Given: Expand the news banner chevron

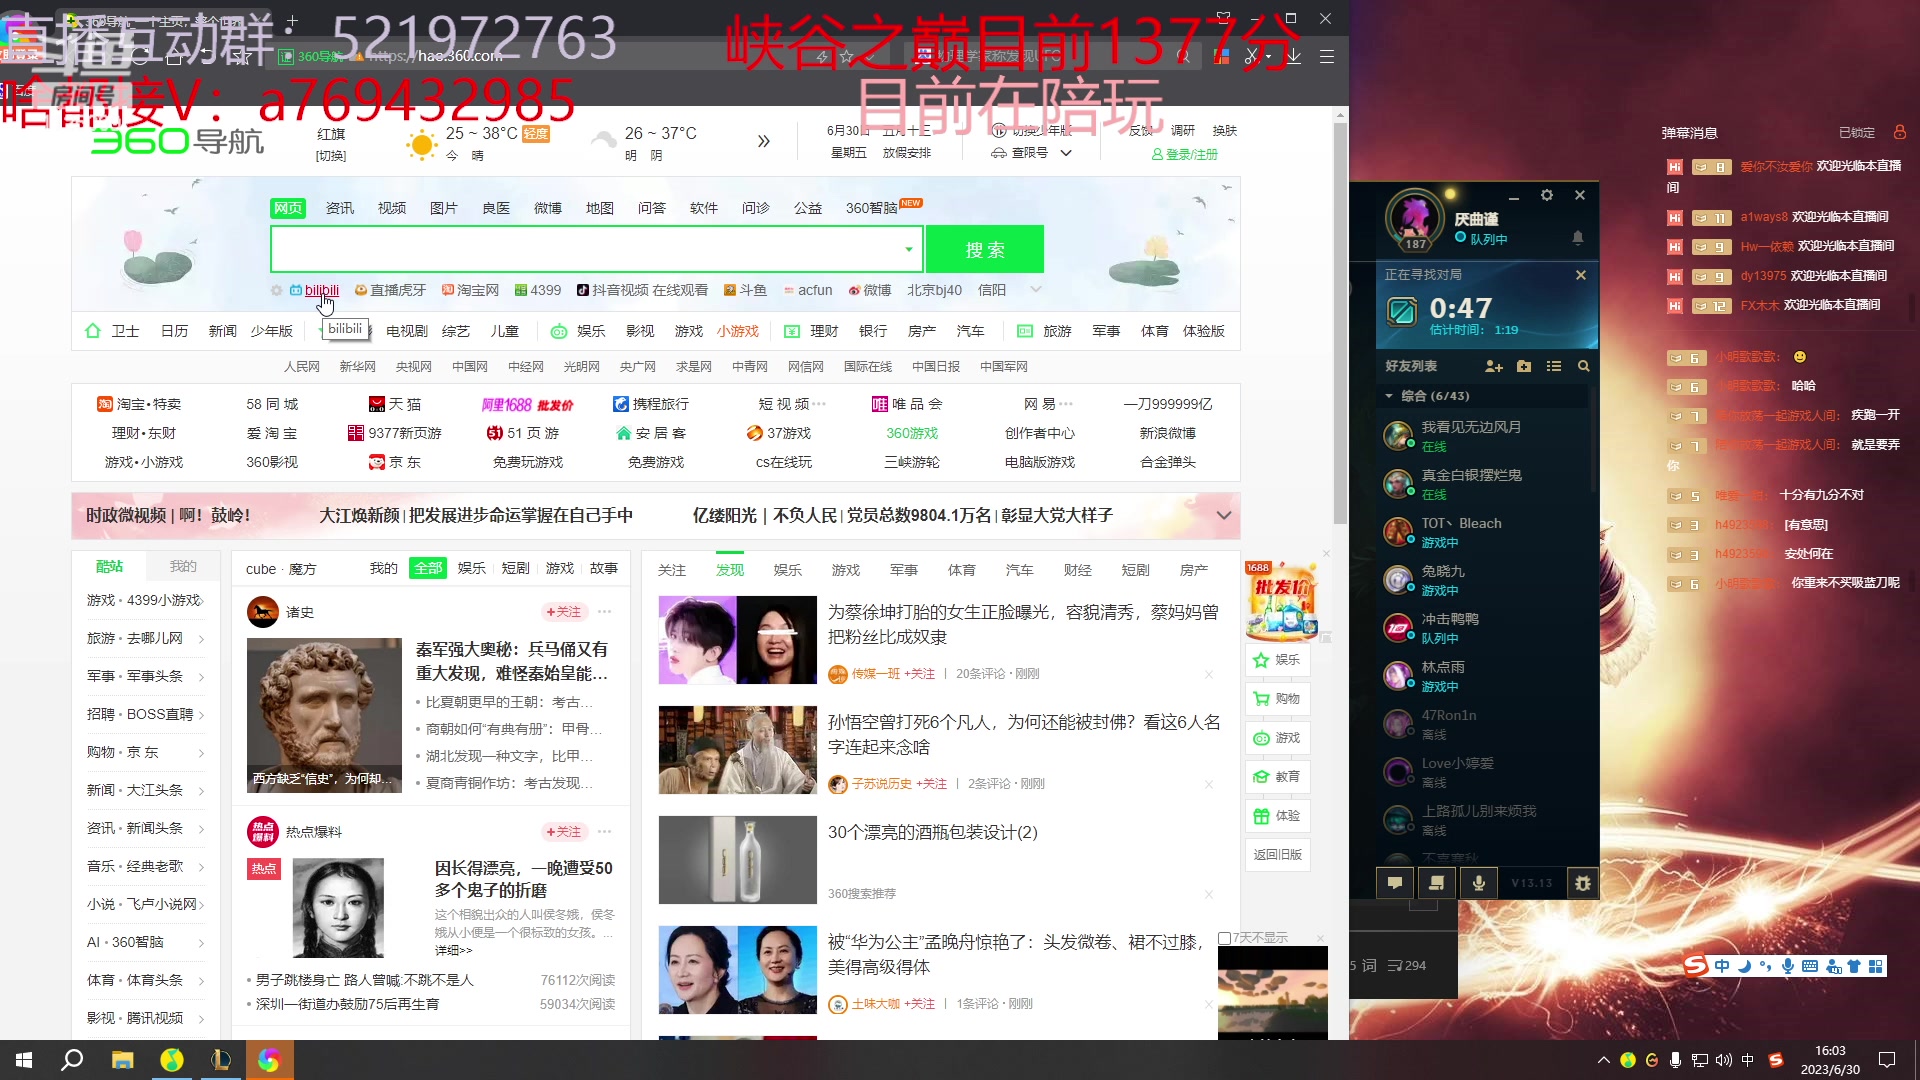Looking at the screenshot, I should pos(1223,515).
